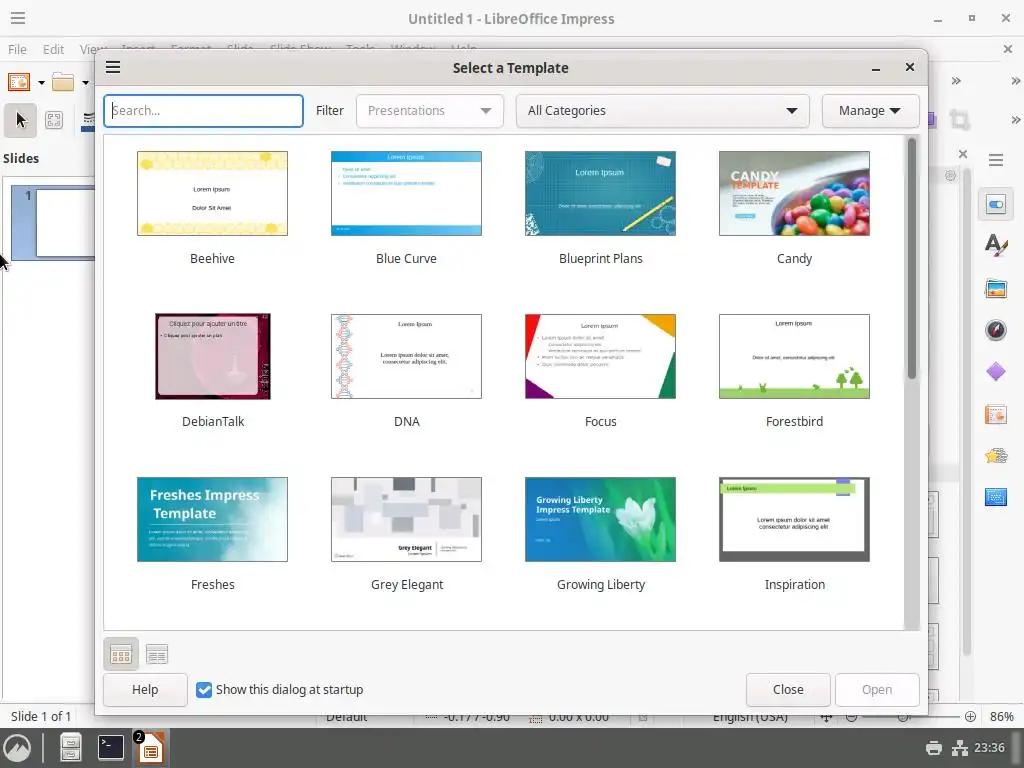Open the system start menu logo
The image size is (1024, 768).
point(16,748)
